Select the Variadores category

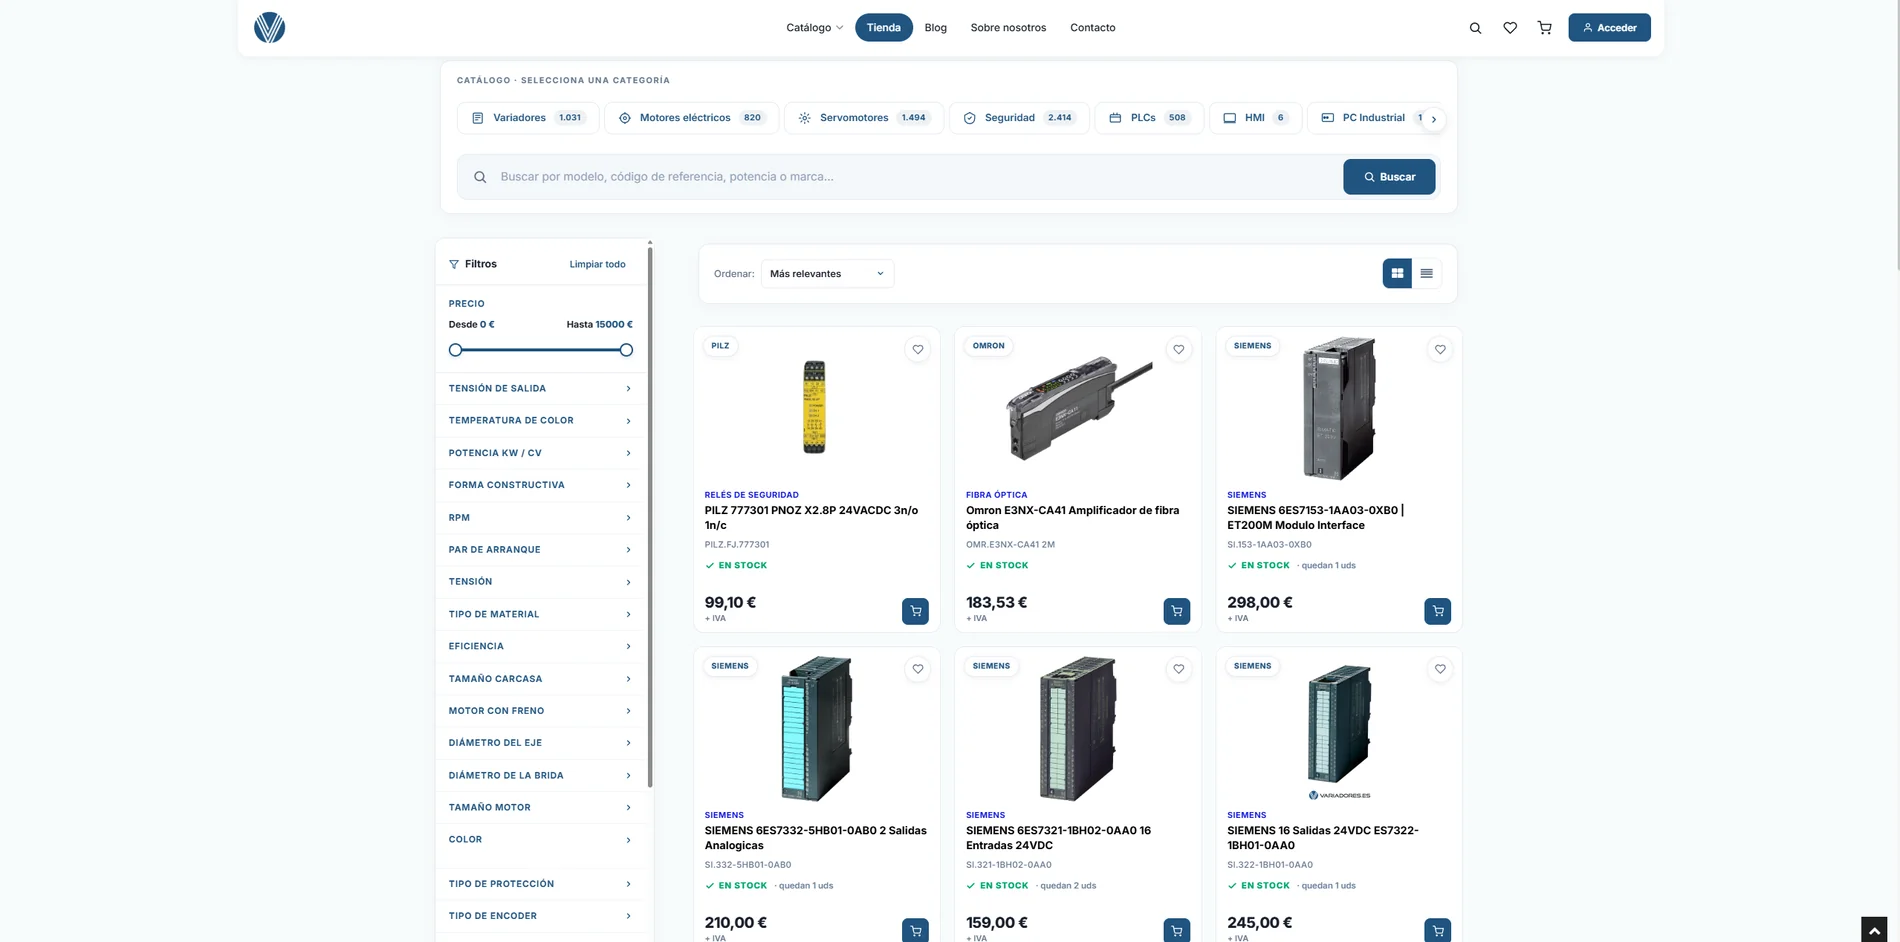click(x=528, y=118)
